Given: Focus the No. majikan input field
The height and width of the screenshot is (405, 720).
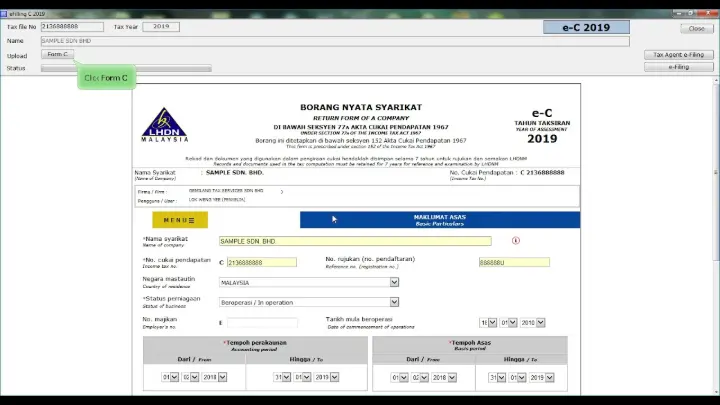Looking at the screenshot, I should [x=261, y=323].
